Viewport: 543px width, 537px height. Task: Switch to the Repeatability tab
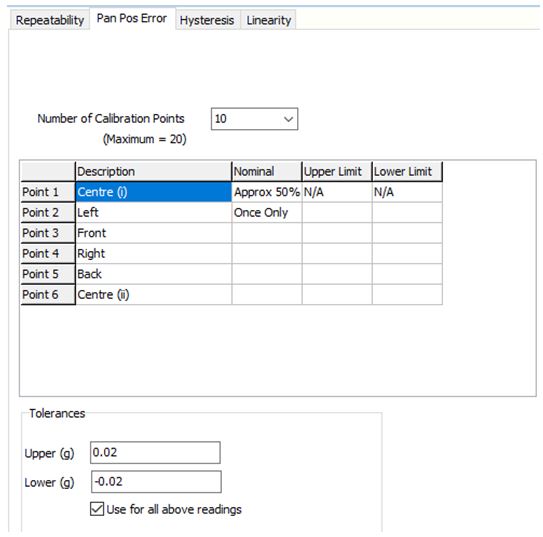coord(50,20)
